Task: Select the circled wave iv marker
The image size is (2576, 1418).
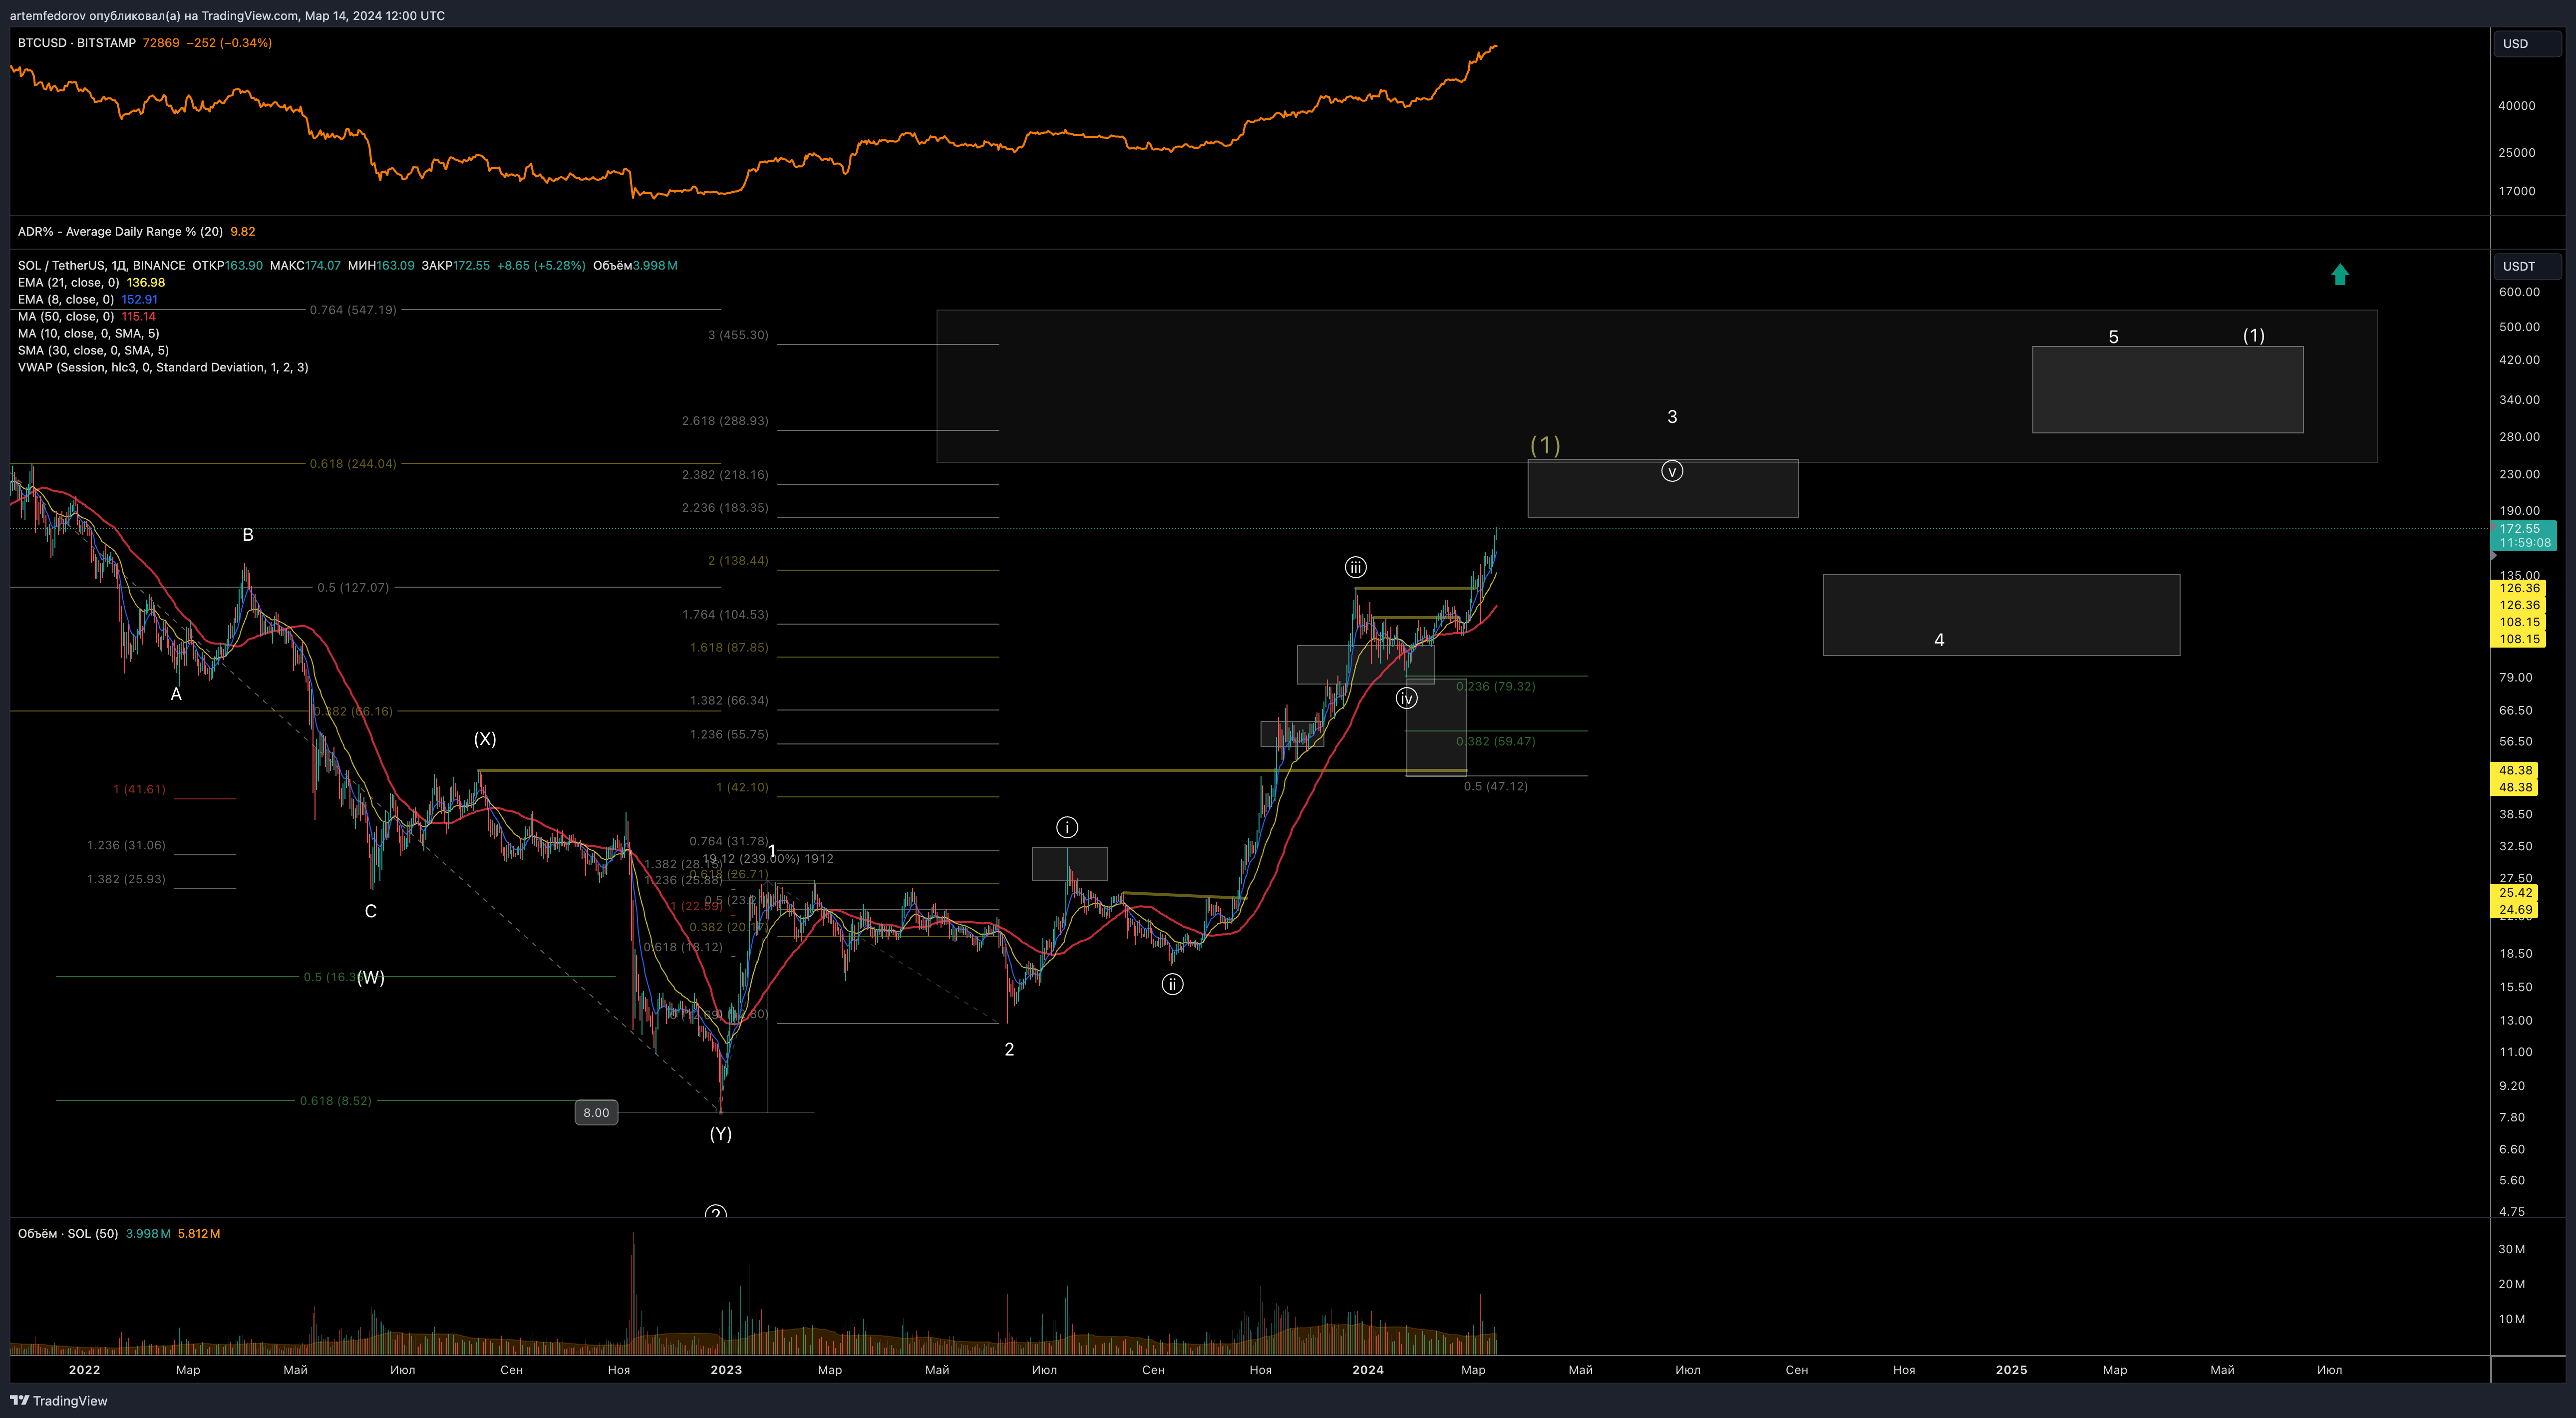Action: [1406, 698]
